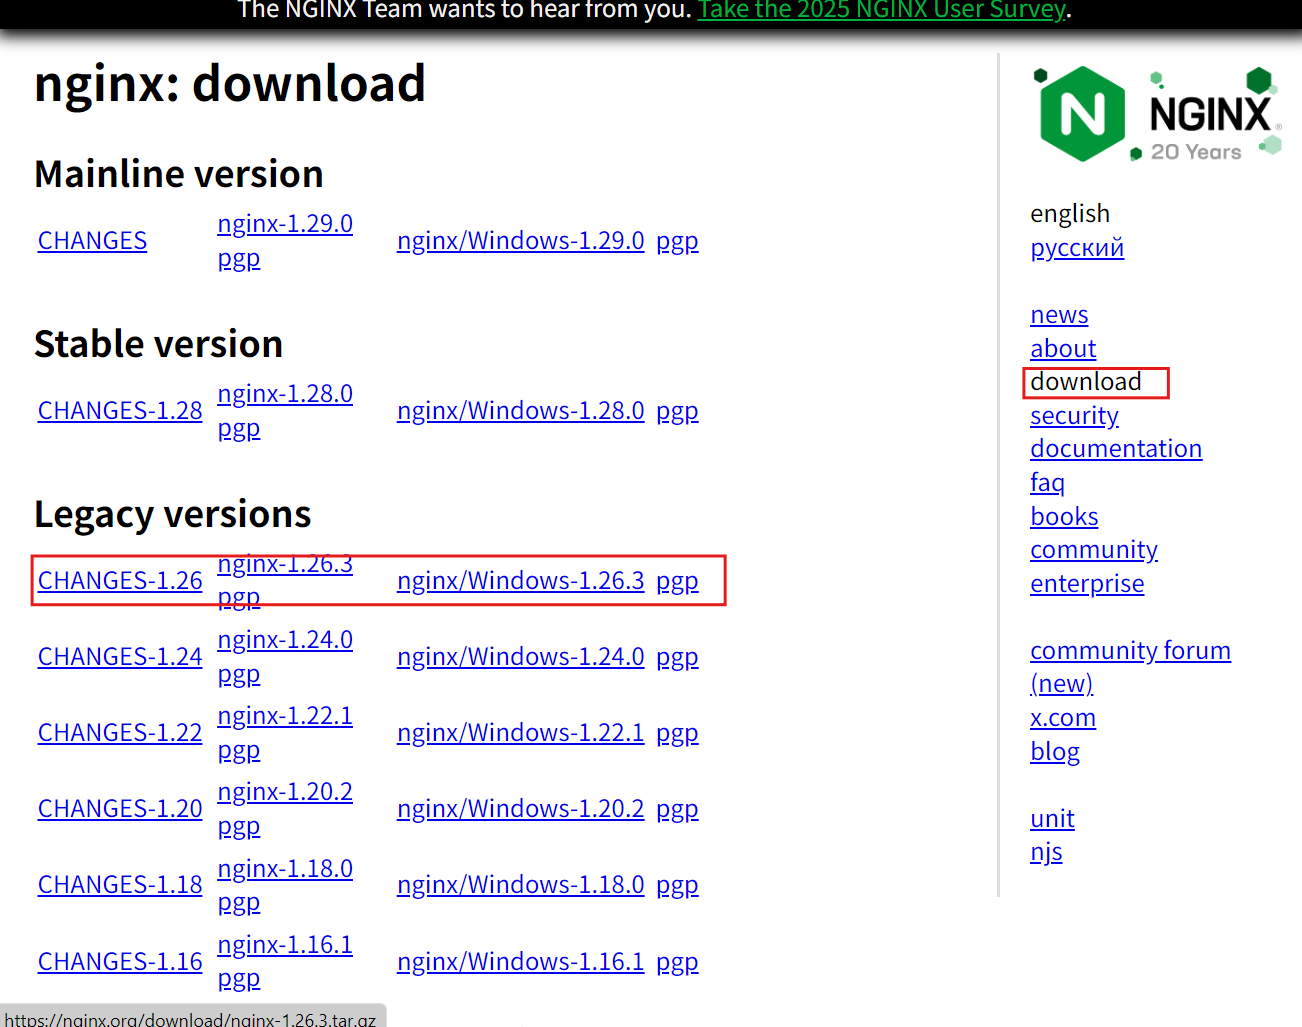Open the CHANGES-1.28 link
The width and height of the screenshot is (1302, 1027).
[x=120, y=411]
